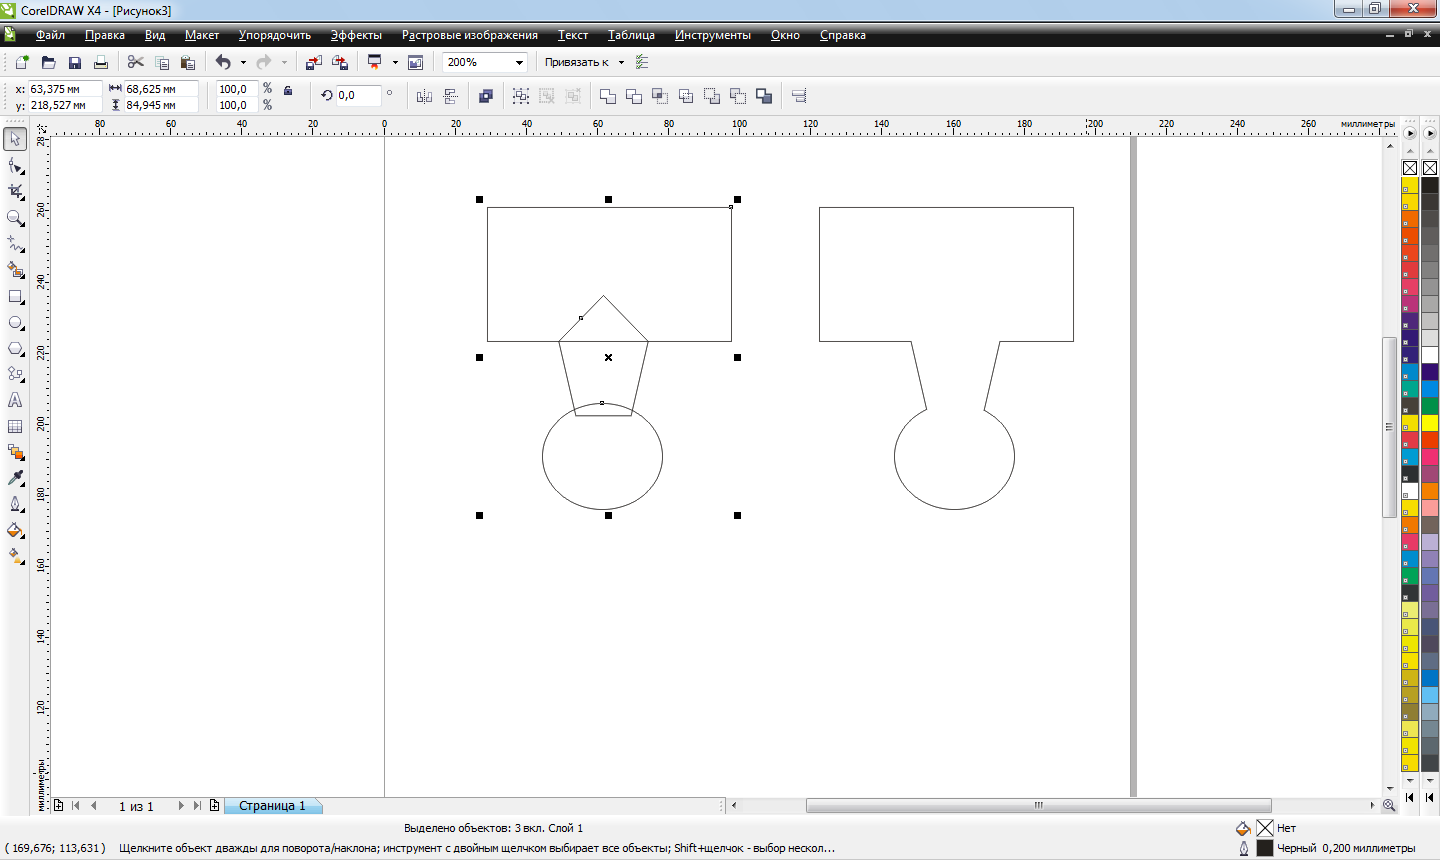Image resolution: width=1440 pixels, height=860 pixels.
Task: Switch to the Страница 1 tab
Action: pyautogui.click(x=272, y=805)
